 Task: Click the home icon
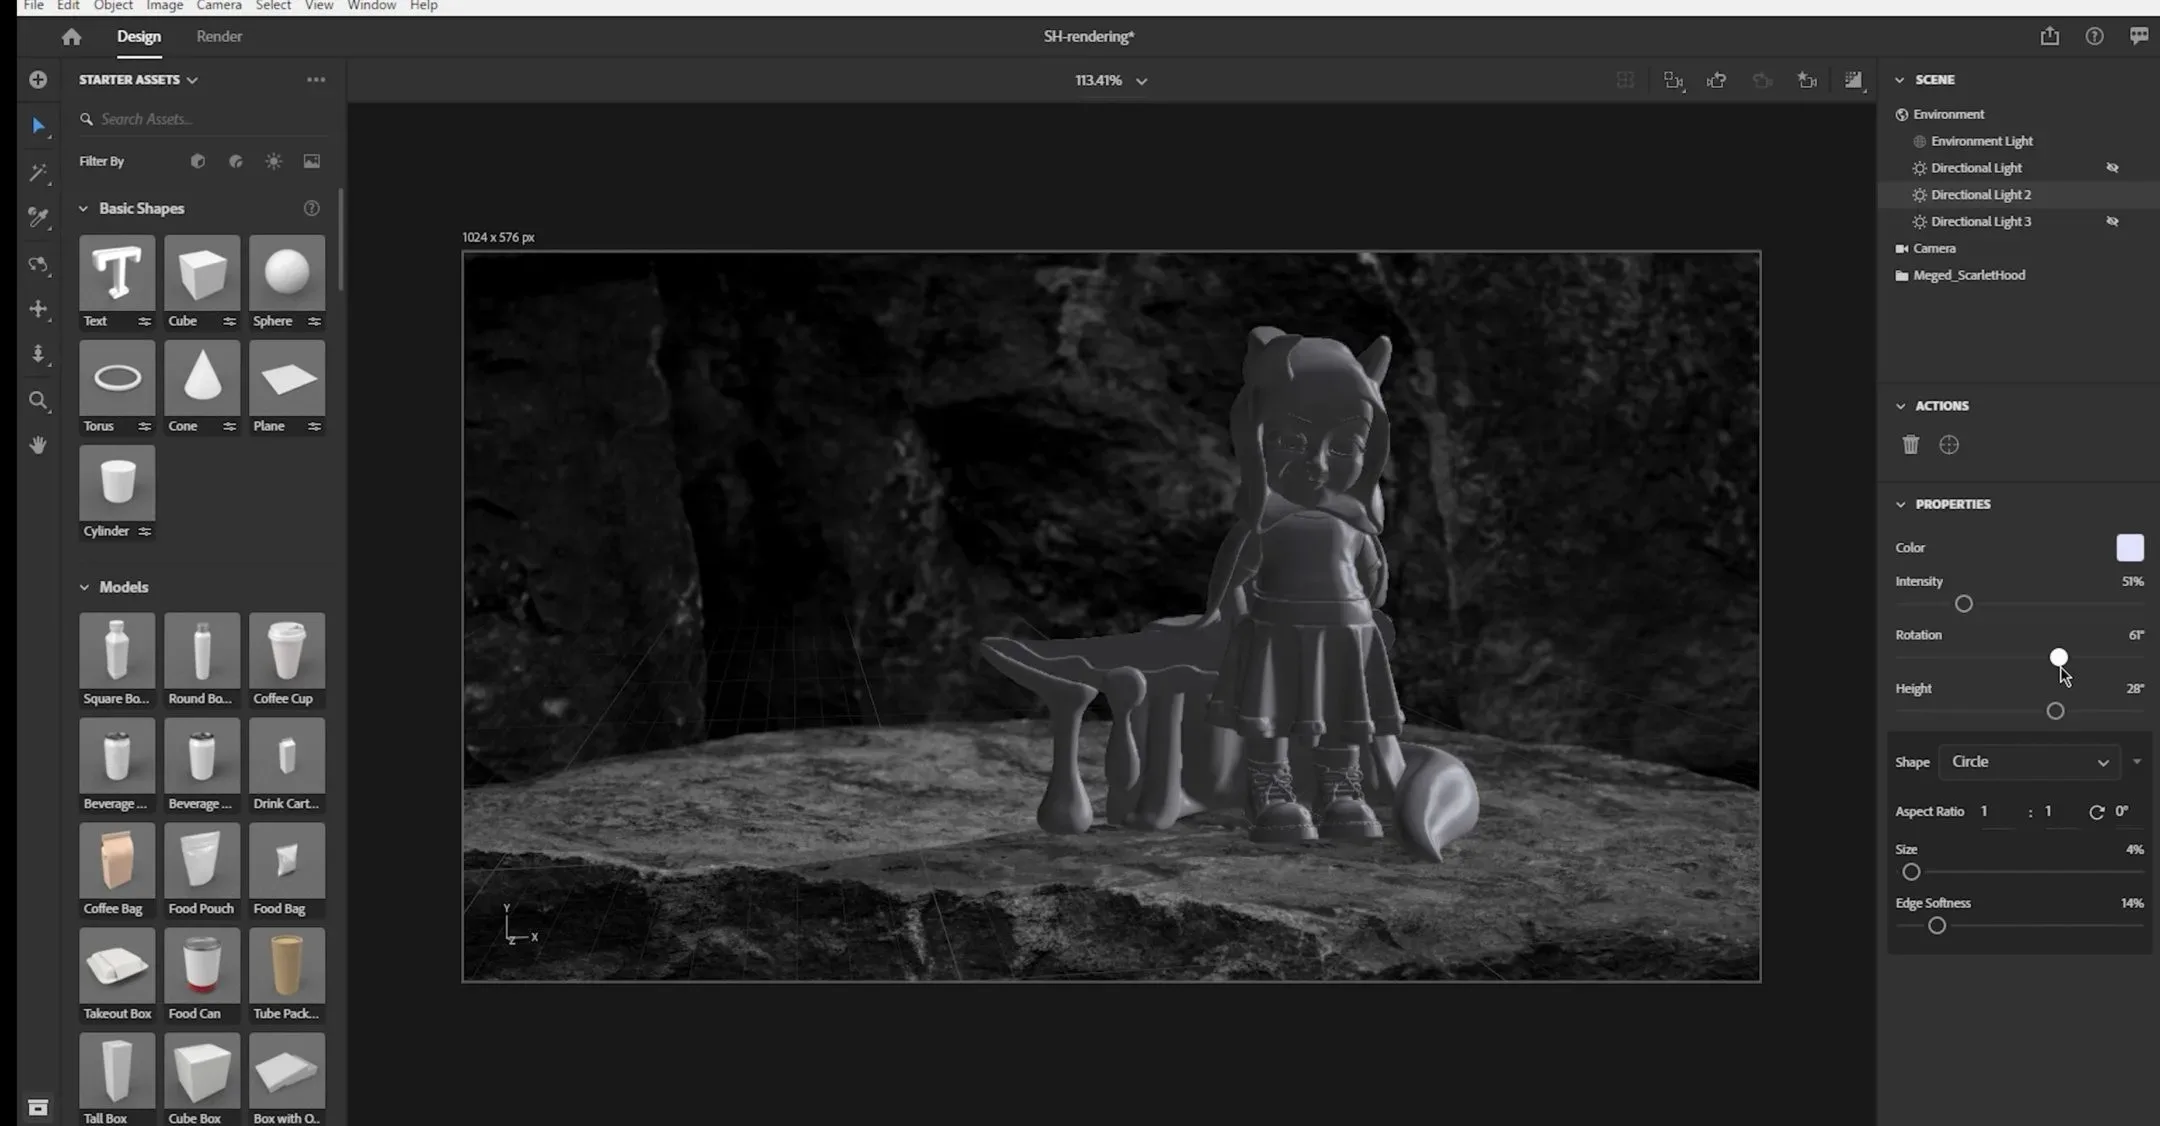pyautogui.click(x=71, y=37)
